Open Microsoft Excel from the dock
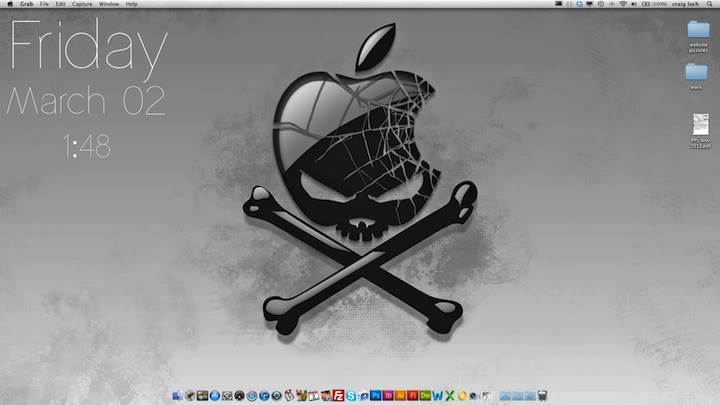Viewport: 720px width, 405px height. tap(450, 395)
